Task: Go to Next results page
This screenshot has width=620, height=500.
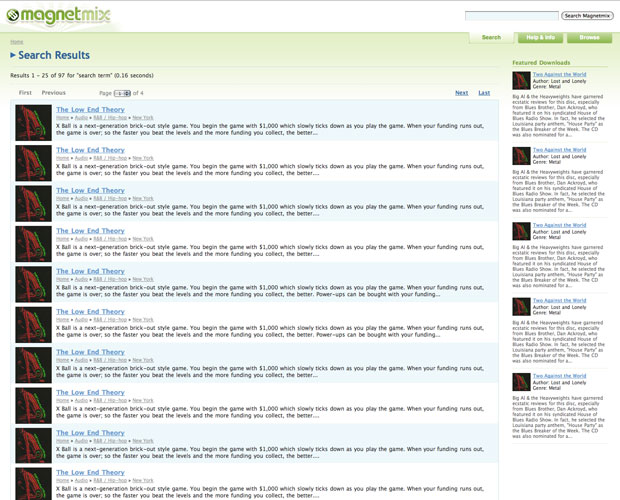Action: coord(461,93)
